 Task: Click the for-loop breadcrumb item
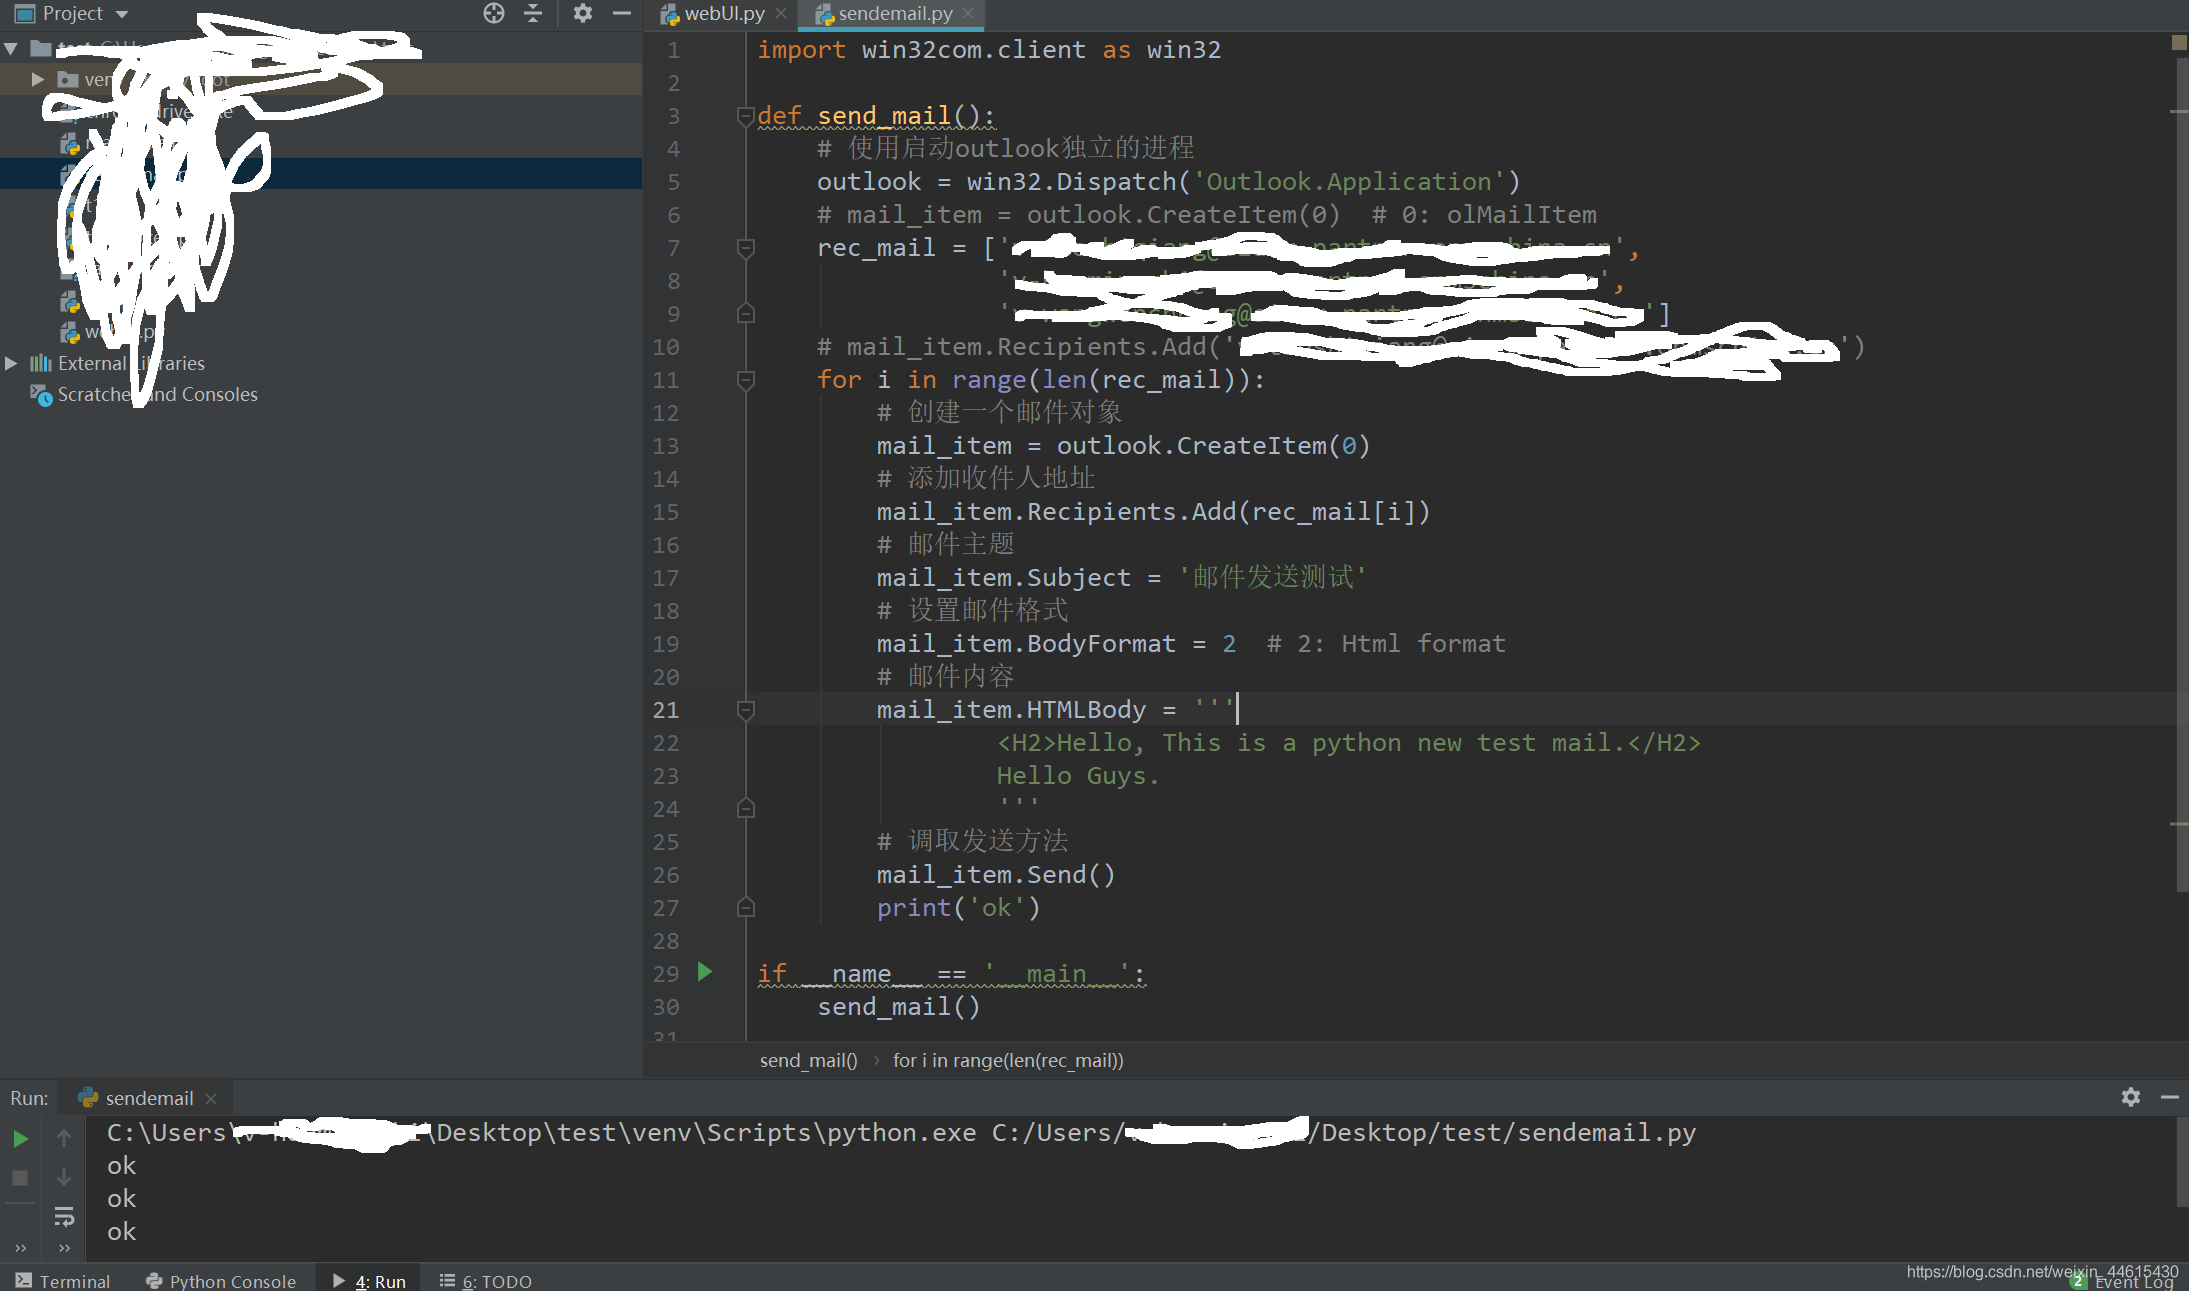[x=1008, y=1060]
